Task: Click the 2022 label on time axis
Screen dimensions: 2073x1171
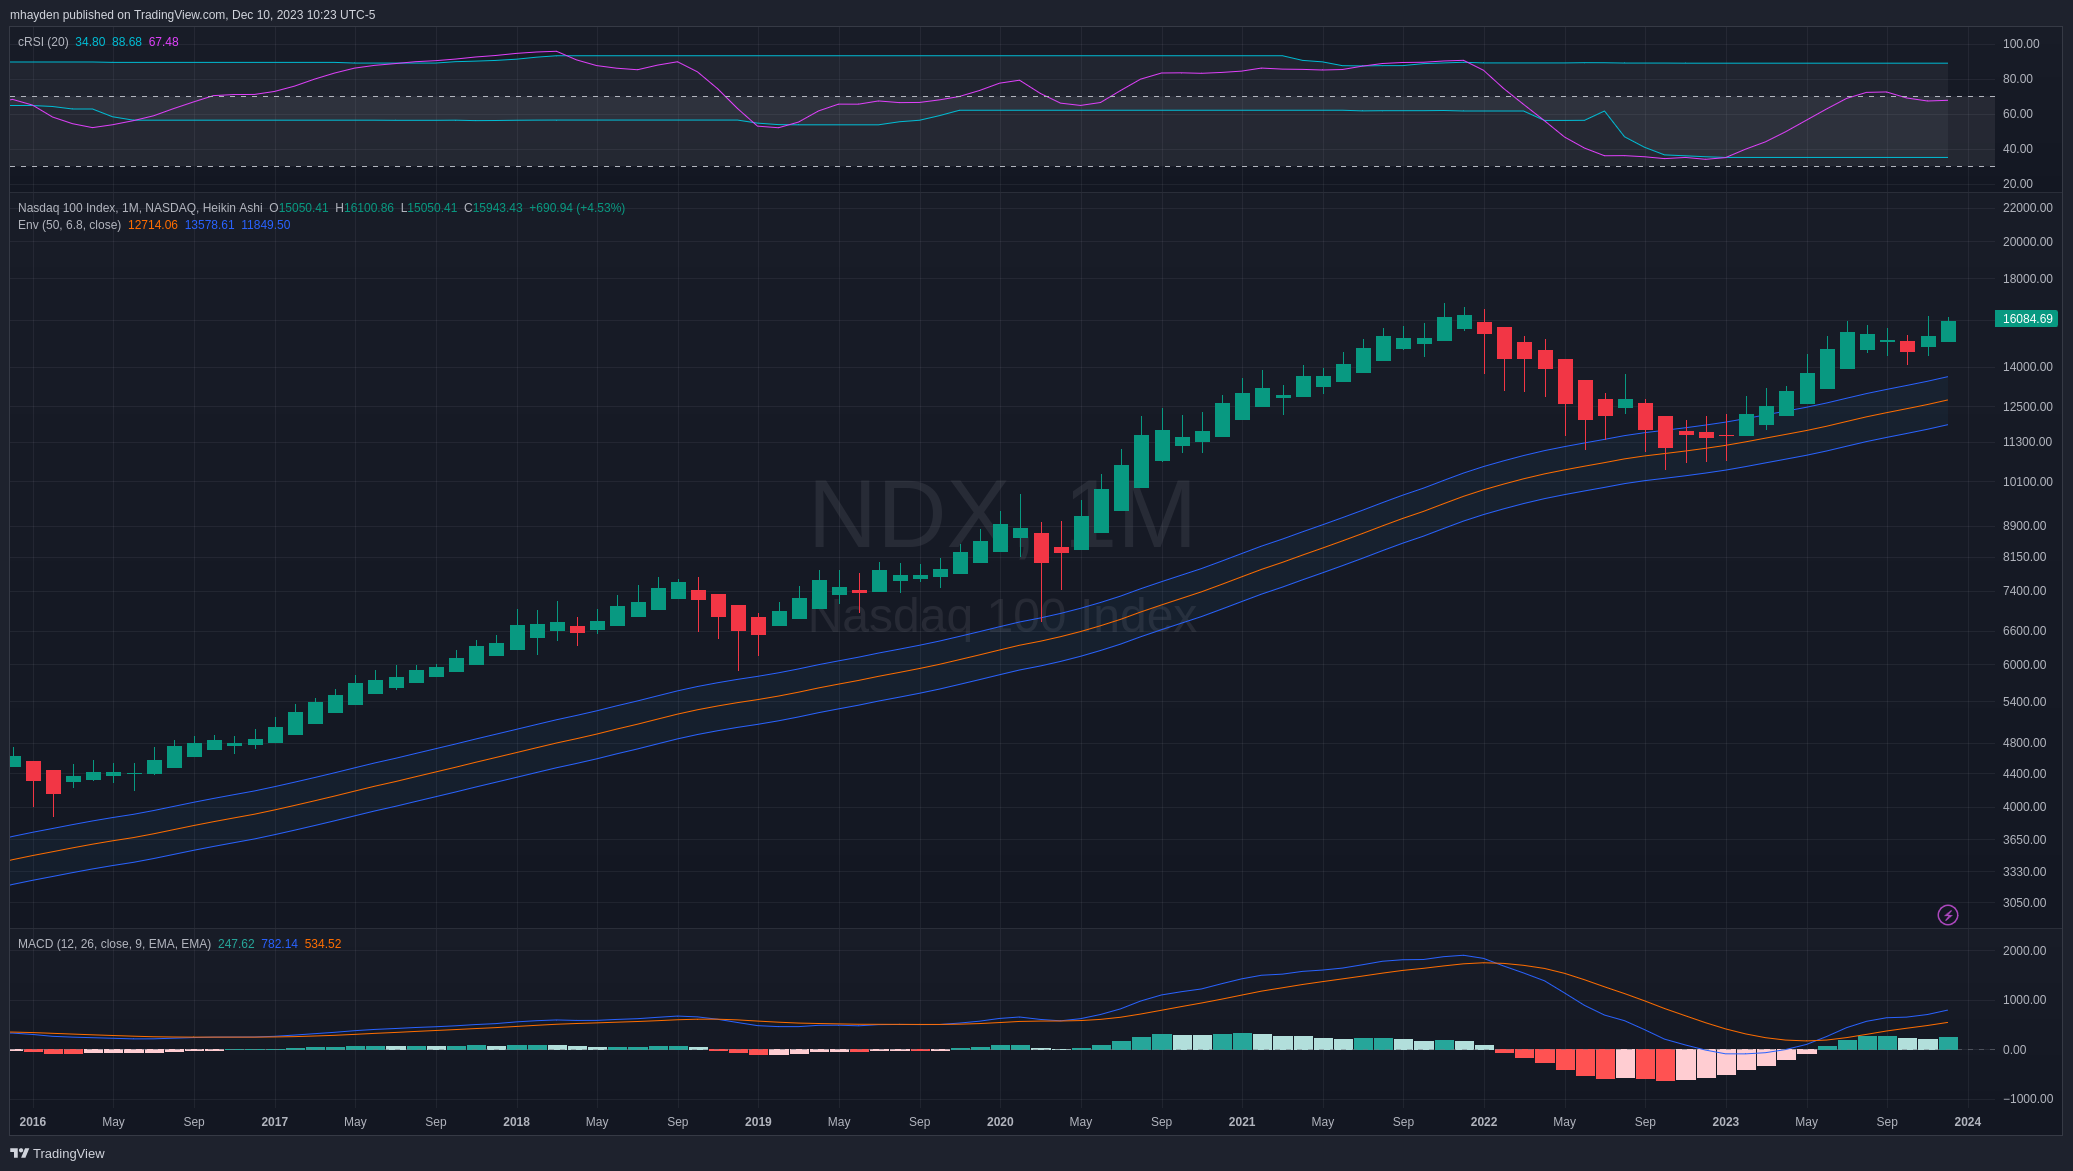Action: 1484,1122
